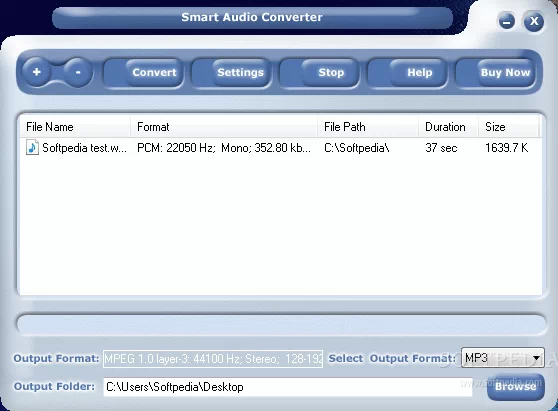
Task: Remove selected file with the minus button
Action: (x=78, y=72)
